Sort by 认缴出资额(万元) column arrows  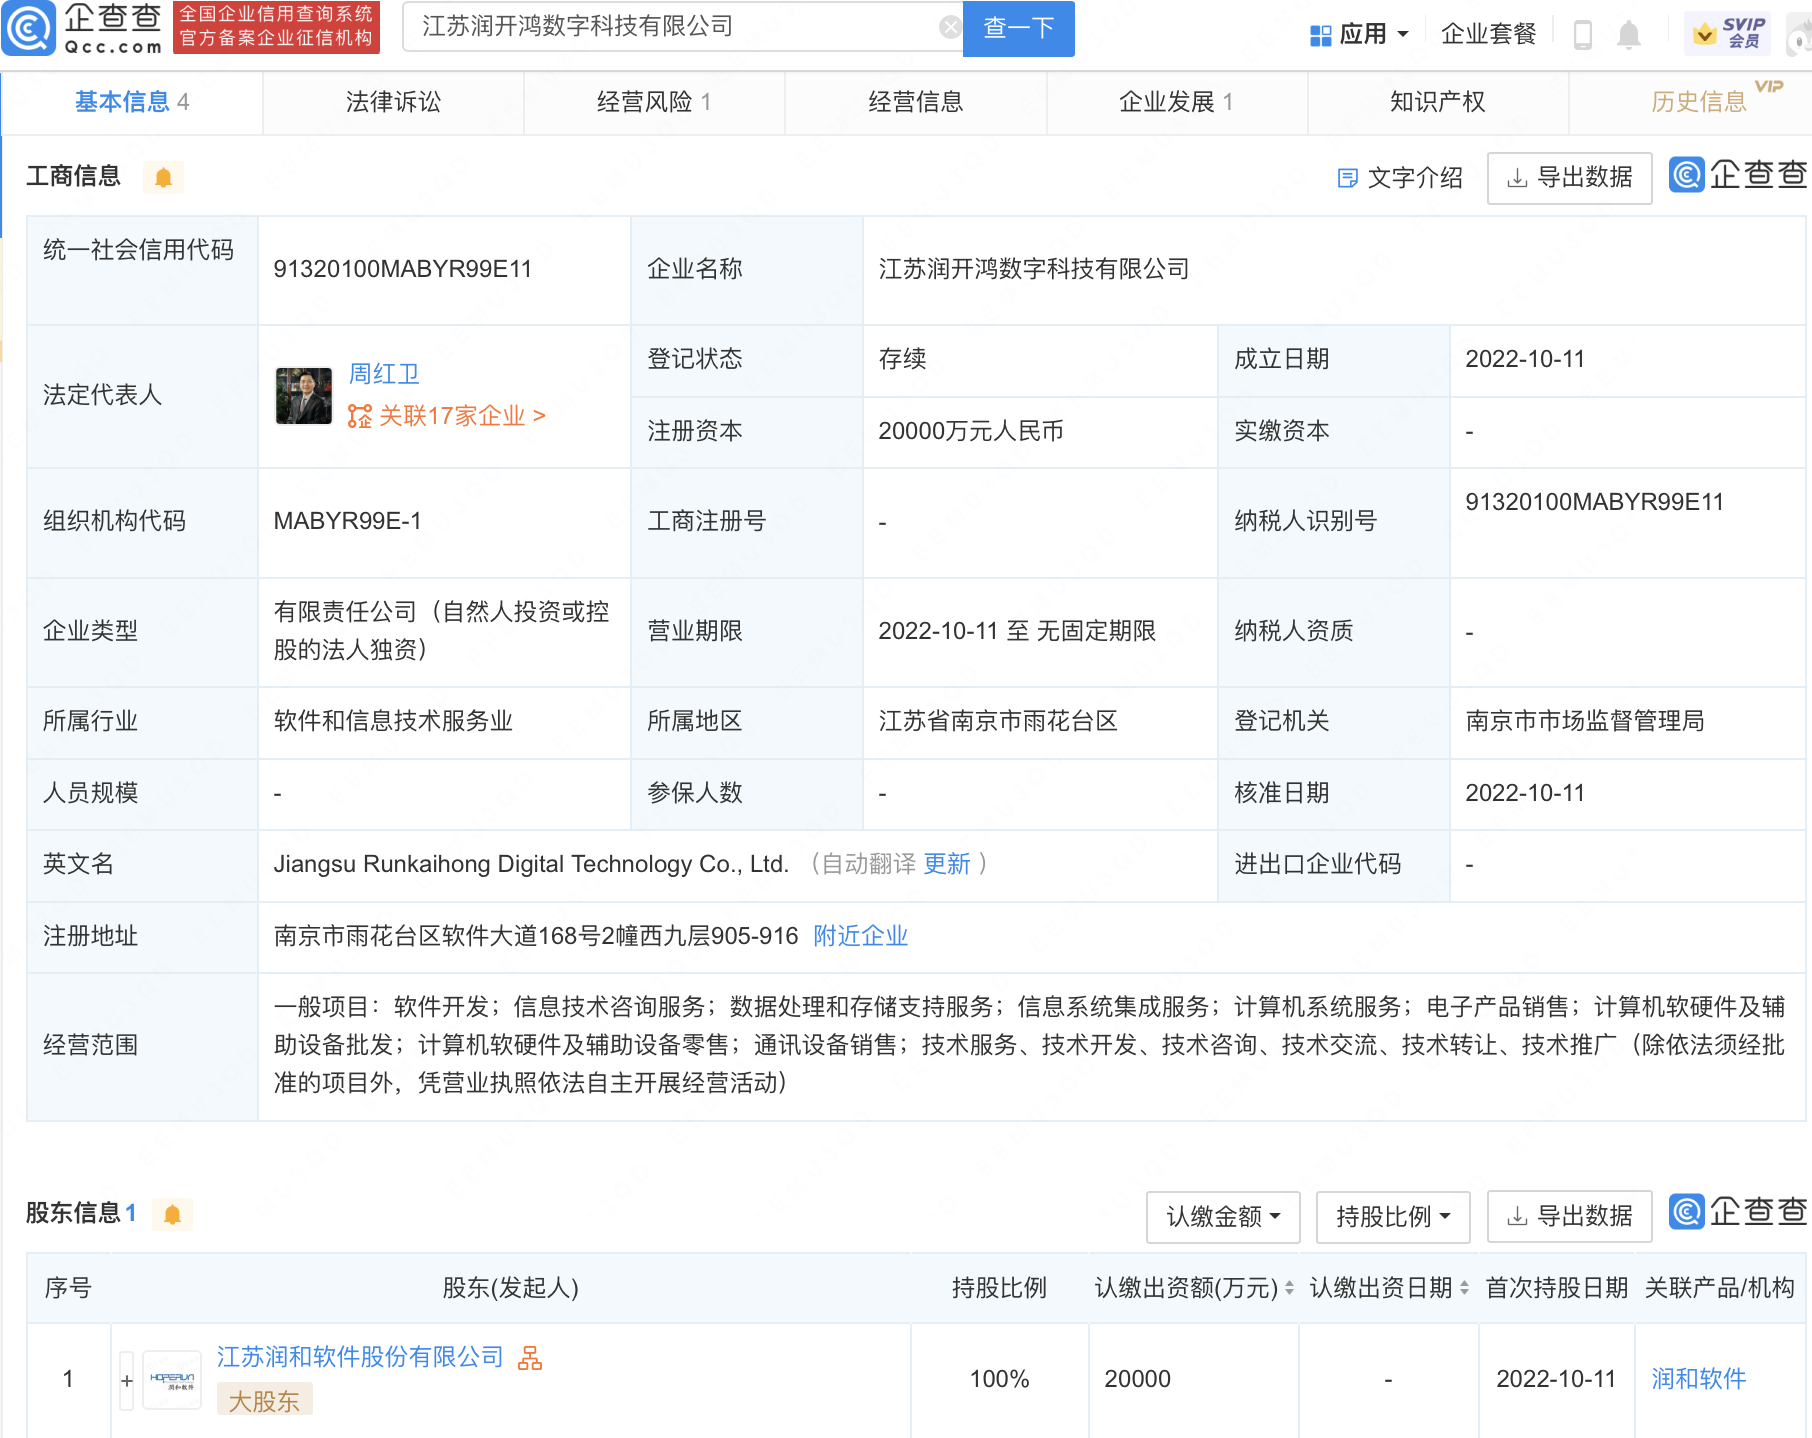(1289, 1288)
